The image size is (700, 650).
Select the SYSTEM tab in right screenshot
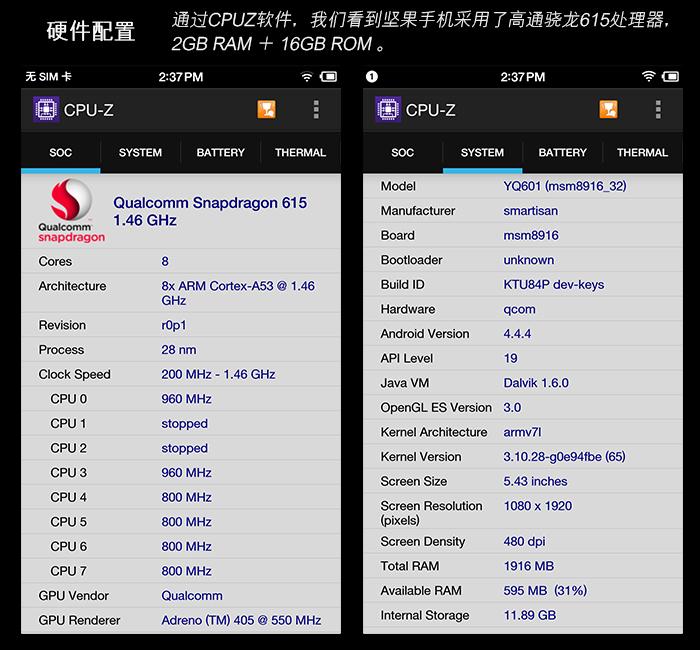click(482, 153)
